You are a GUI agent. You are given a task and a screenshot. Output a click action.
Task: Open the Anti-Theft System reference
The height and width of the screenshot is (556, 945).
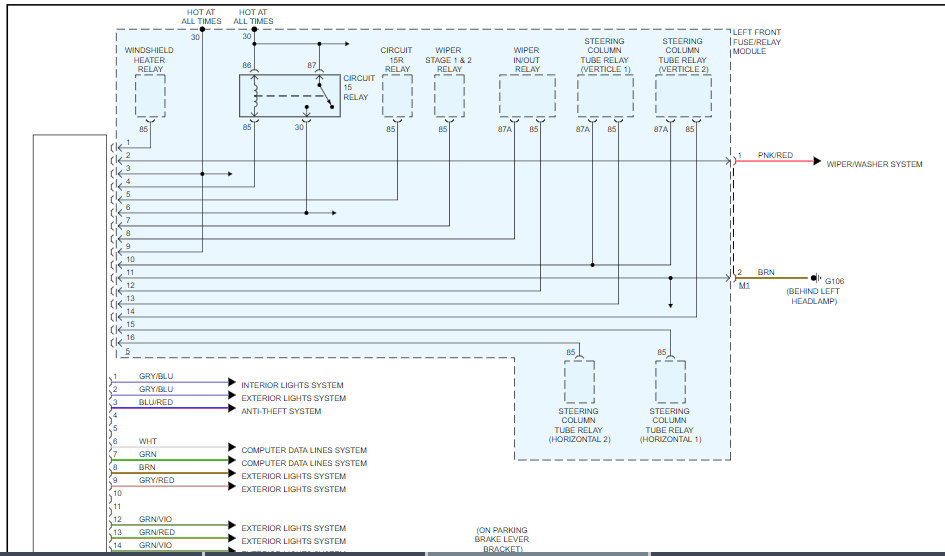pyautogui.click(x=281, y=411)
